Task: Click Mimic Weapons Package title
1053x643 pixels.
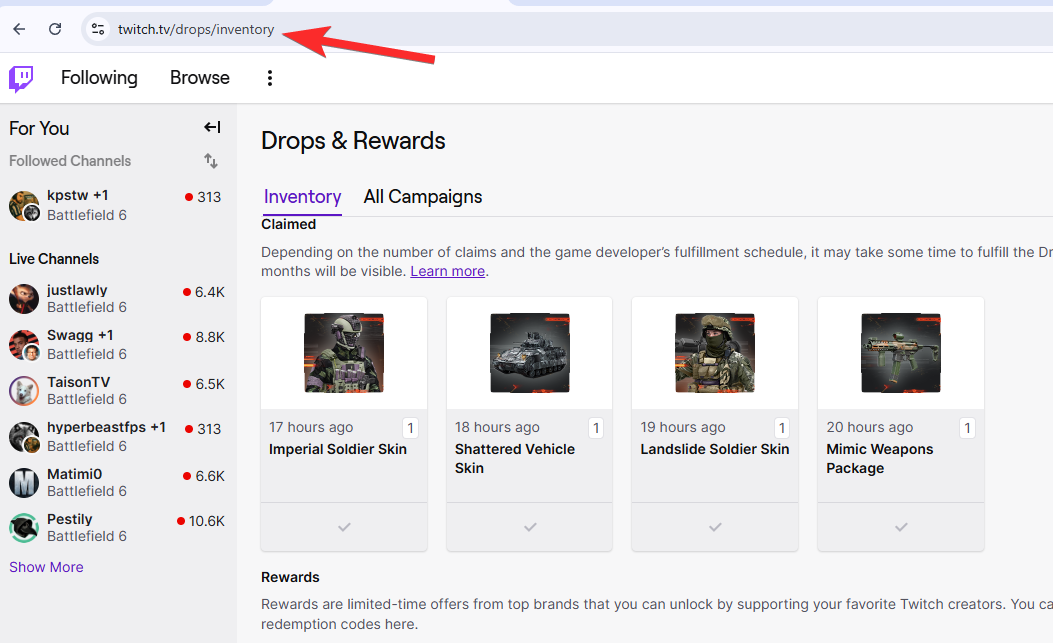Action: 880,458
